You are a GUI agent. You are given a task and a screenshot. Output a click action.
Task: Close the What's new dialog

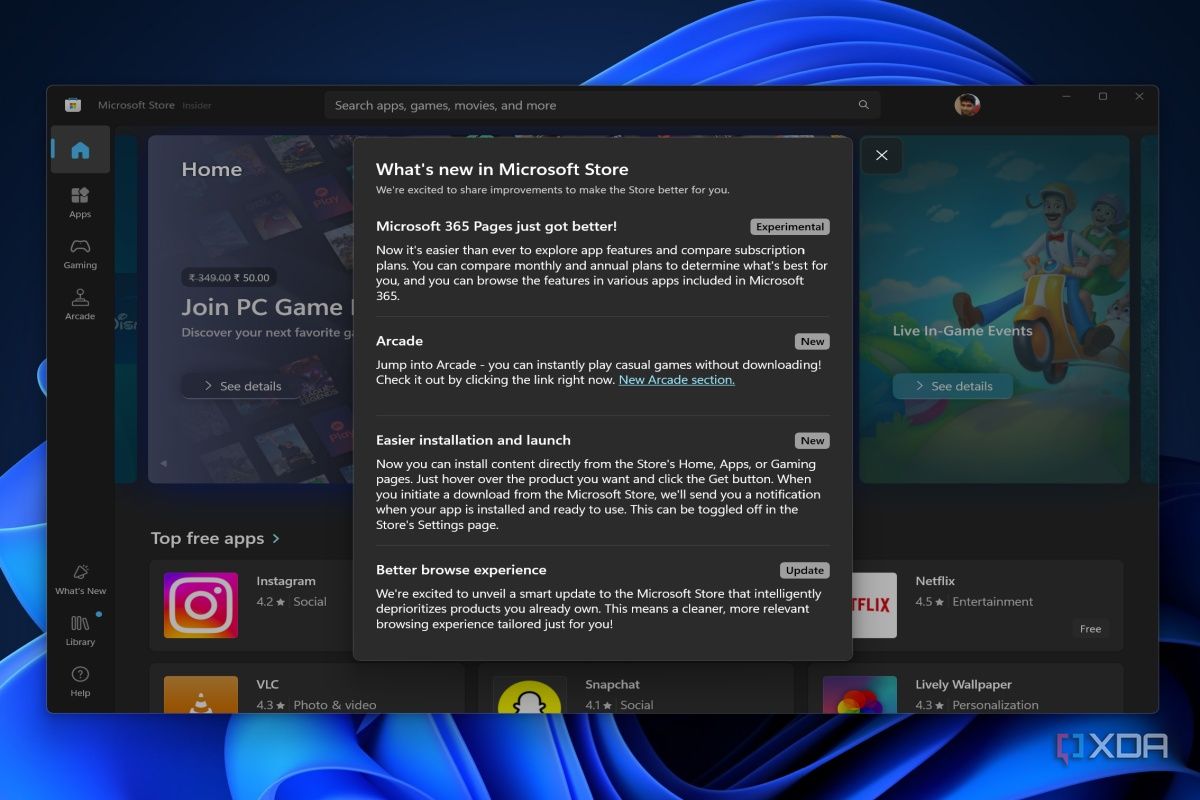click(x=881, y=155)
